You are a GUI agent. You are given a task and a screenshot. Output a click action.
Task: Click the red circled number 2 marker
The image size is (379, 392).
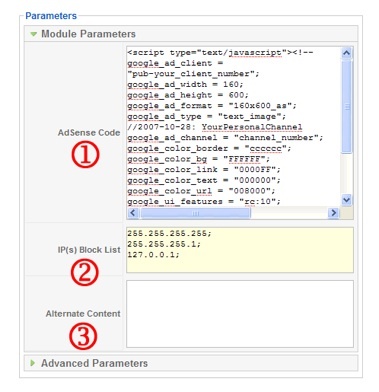click(x=85, y=272)
